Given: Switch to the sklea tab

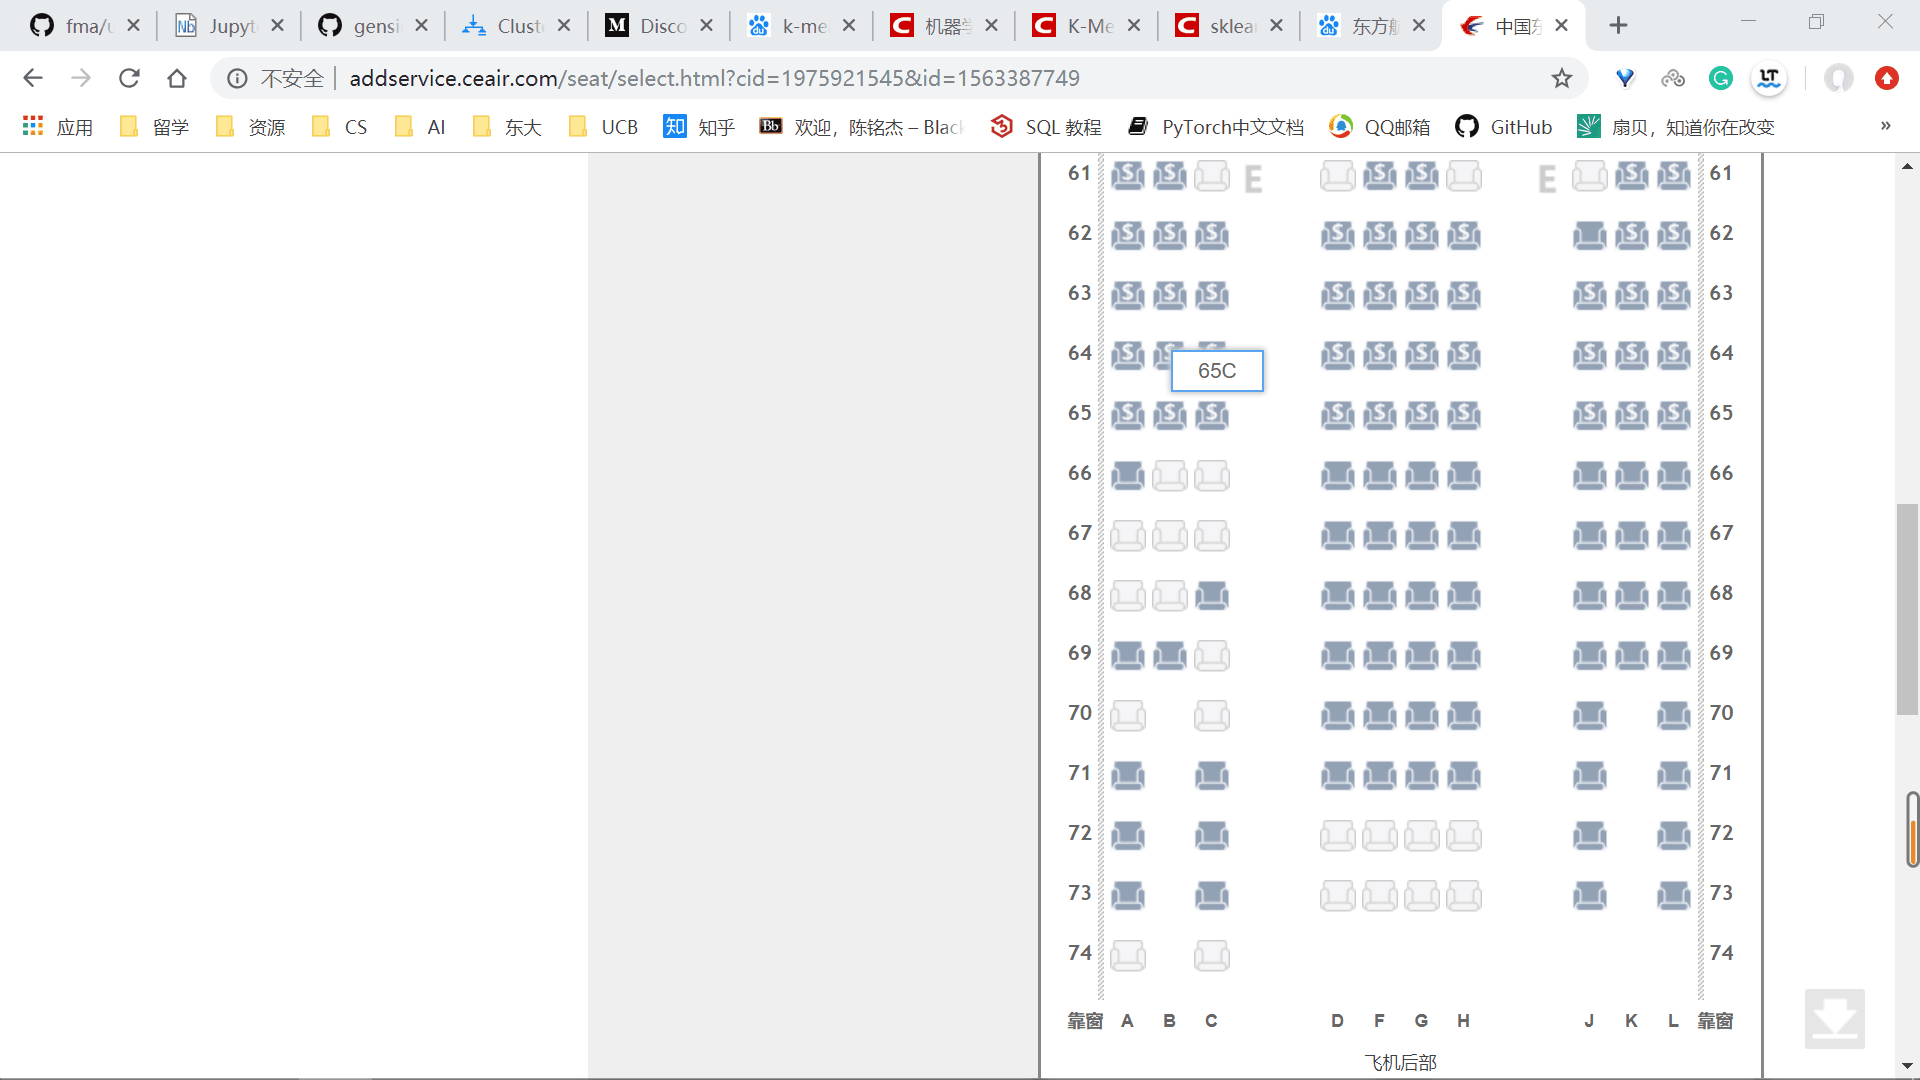Looking at the screenshot, I should (x=1230, y=26).
